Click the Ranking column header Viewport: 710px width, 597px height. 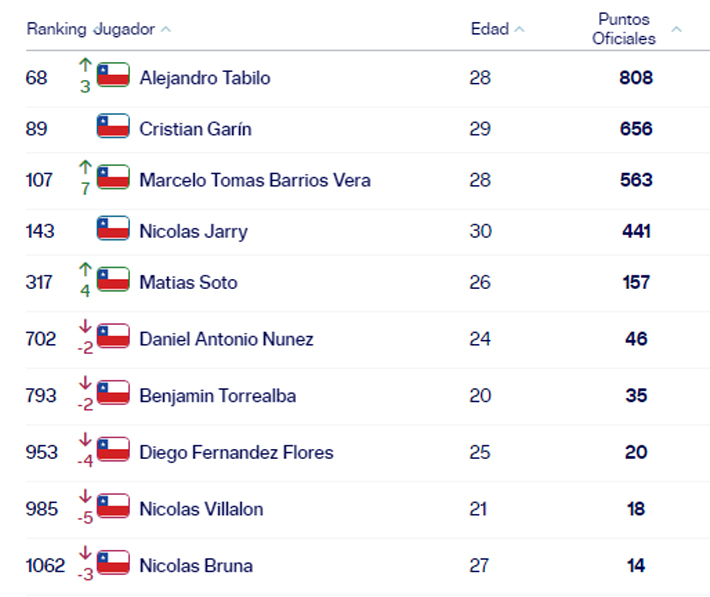pyautogui.click(x=56, y=29)
